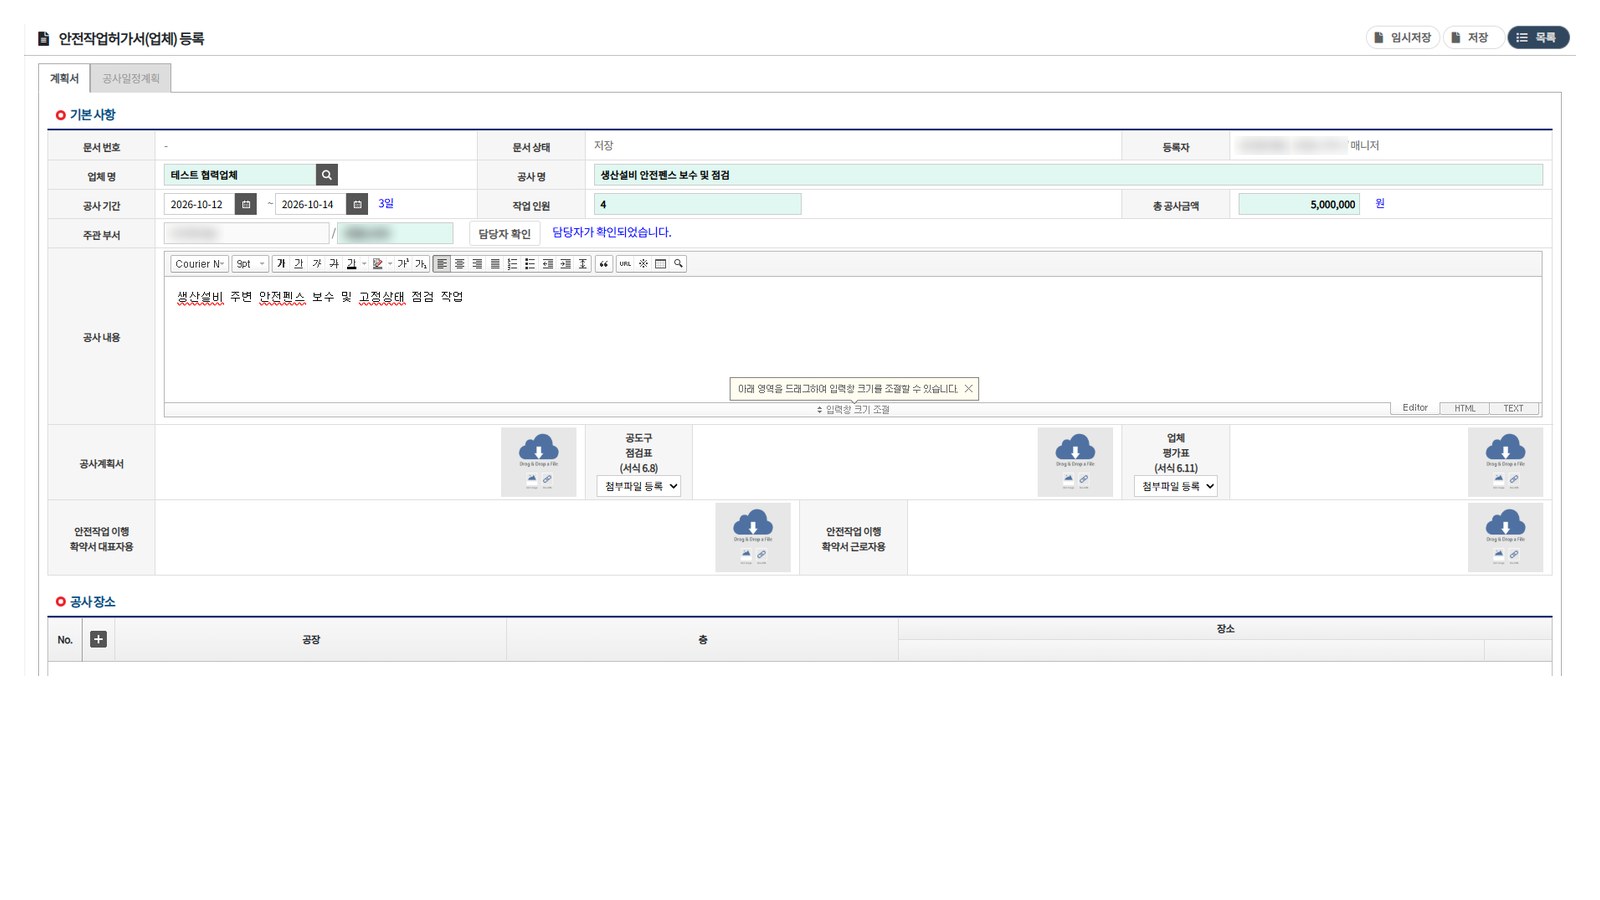This screenshot has height=900, width=1600.
Task: Open 업체 평가표 첨부파일 등록 dropdown
Action: (x=1176, y=486)
